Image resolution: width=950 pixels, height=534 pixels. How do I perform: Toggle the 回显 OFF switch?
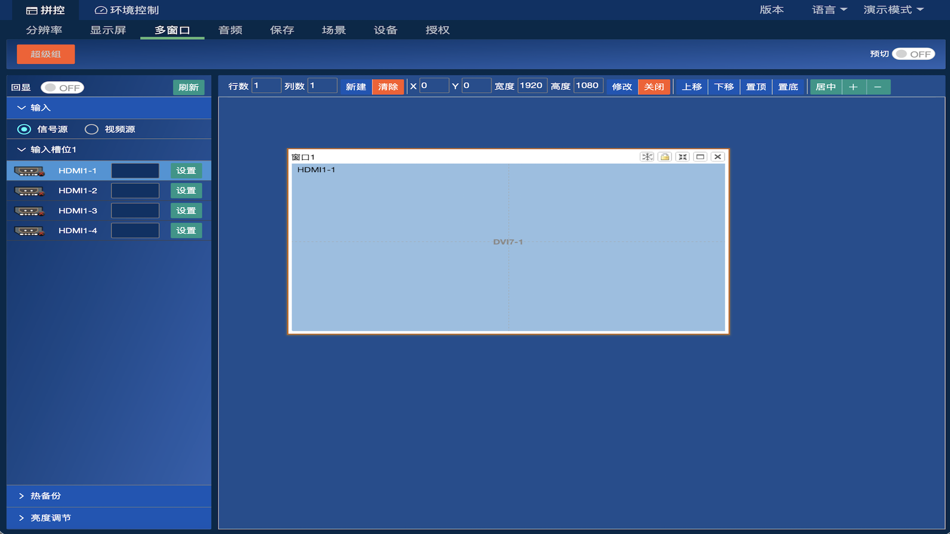(62, 88)
